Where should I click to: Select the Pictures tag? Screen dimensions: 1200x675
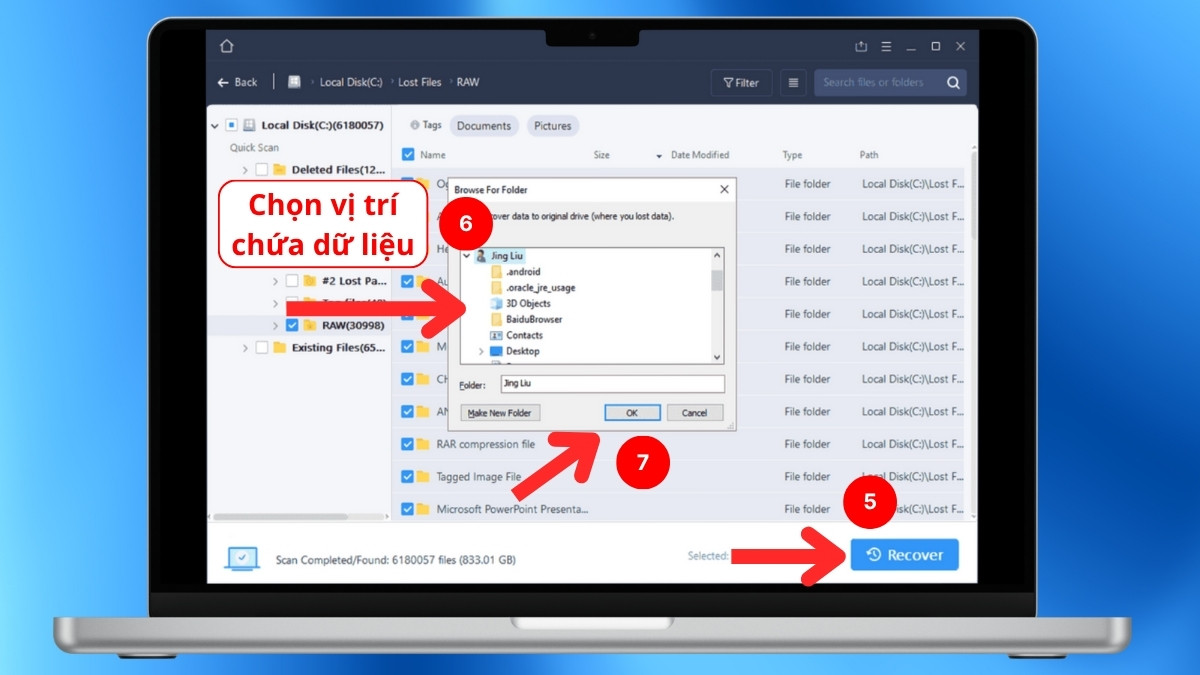(552, 126)
